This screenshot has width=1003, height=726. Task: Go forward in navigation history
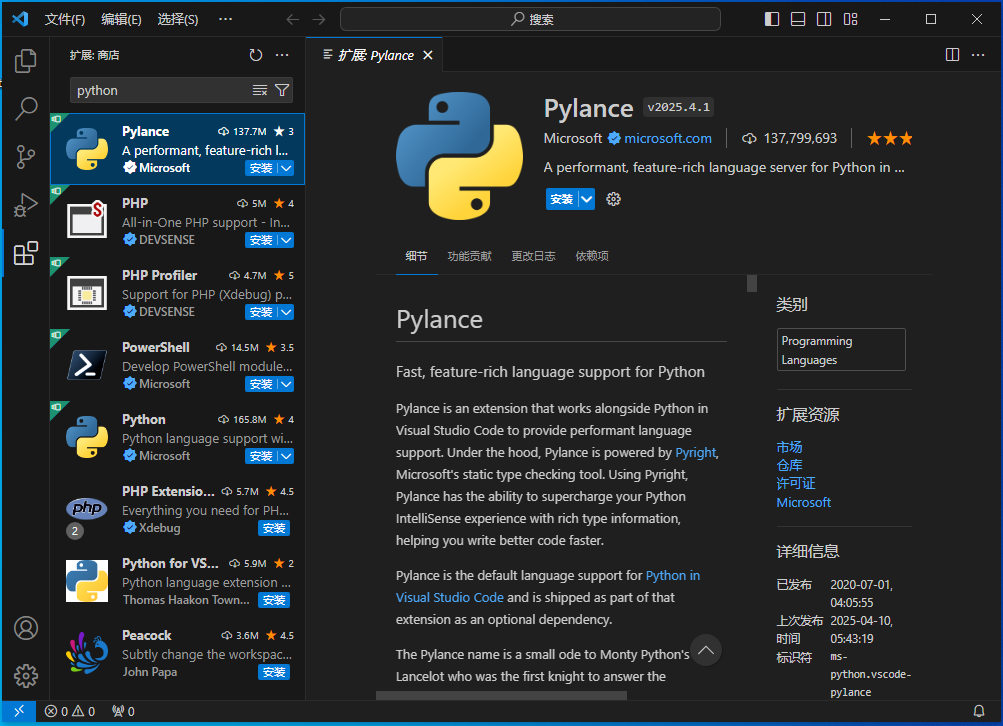[319, 19]
